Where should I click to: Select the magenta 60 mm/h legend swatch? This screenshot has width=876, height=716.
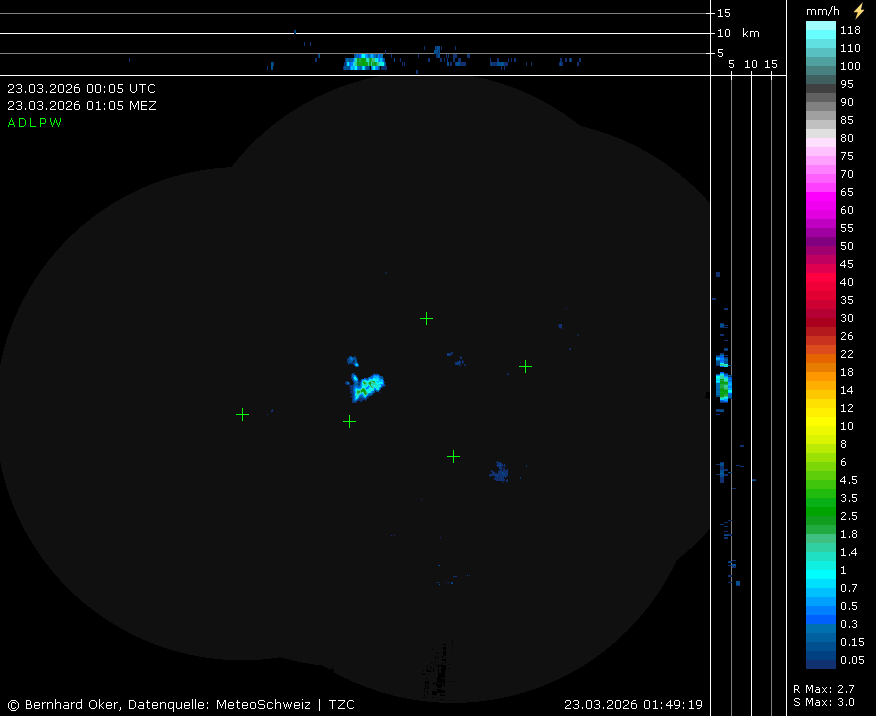[x=821, y=211]
